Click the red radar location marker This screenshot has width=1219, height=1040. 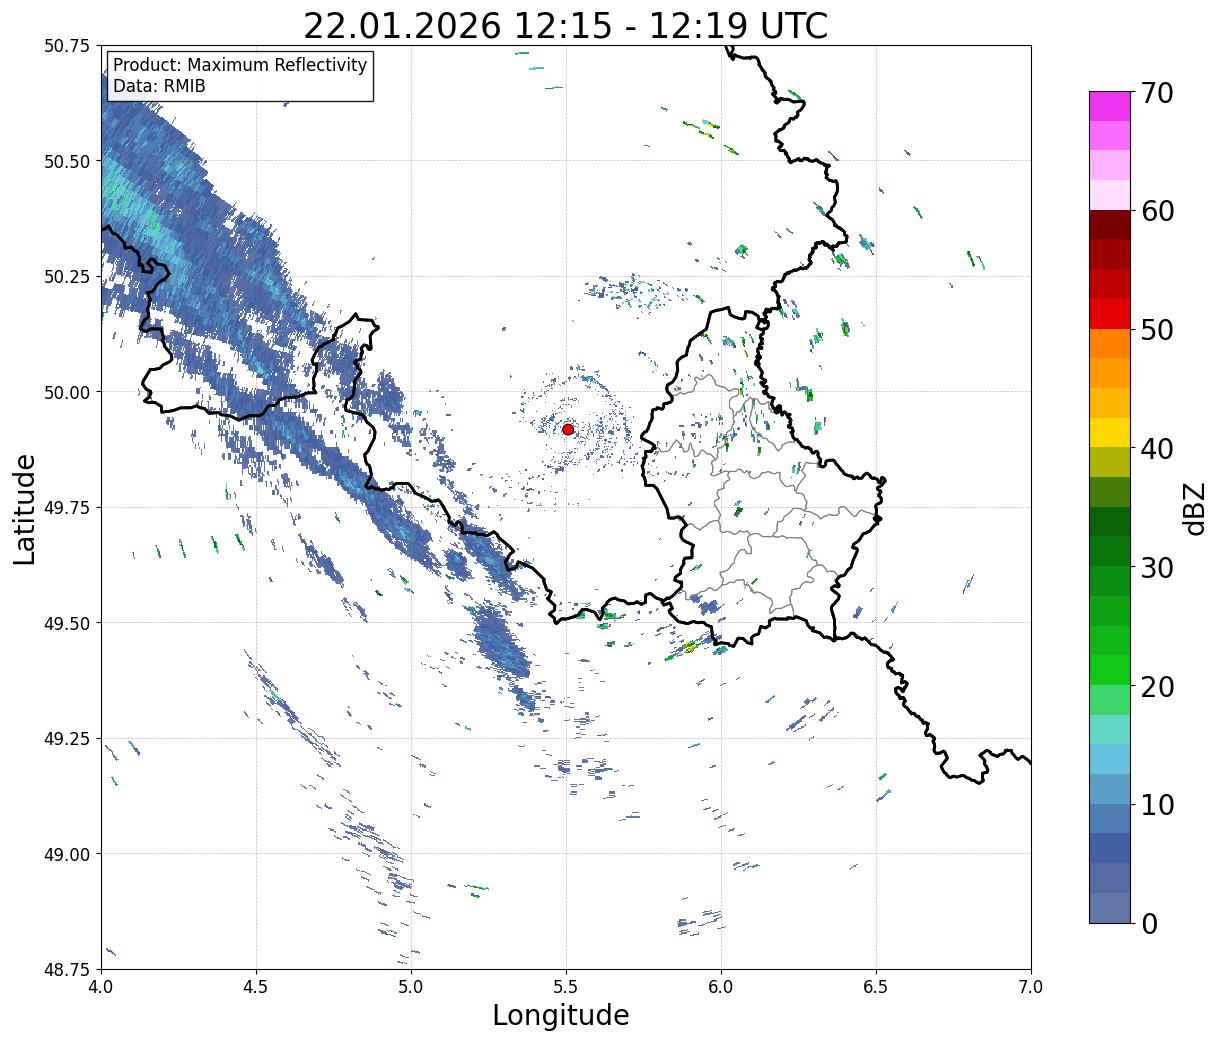point(568,429)
